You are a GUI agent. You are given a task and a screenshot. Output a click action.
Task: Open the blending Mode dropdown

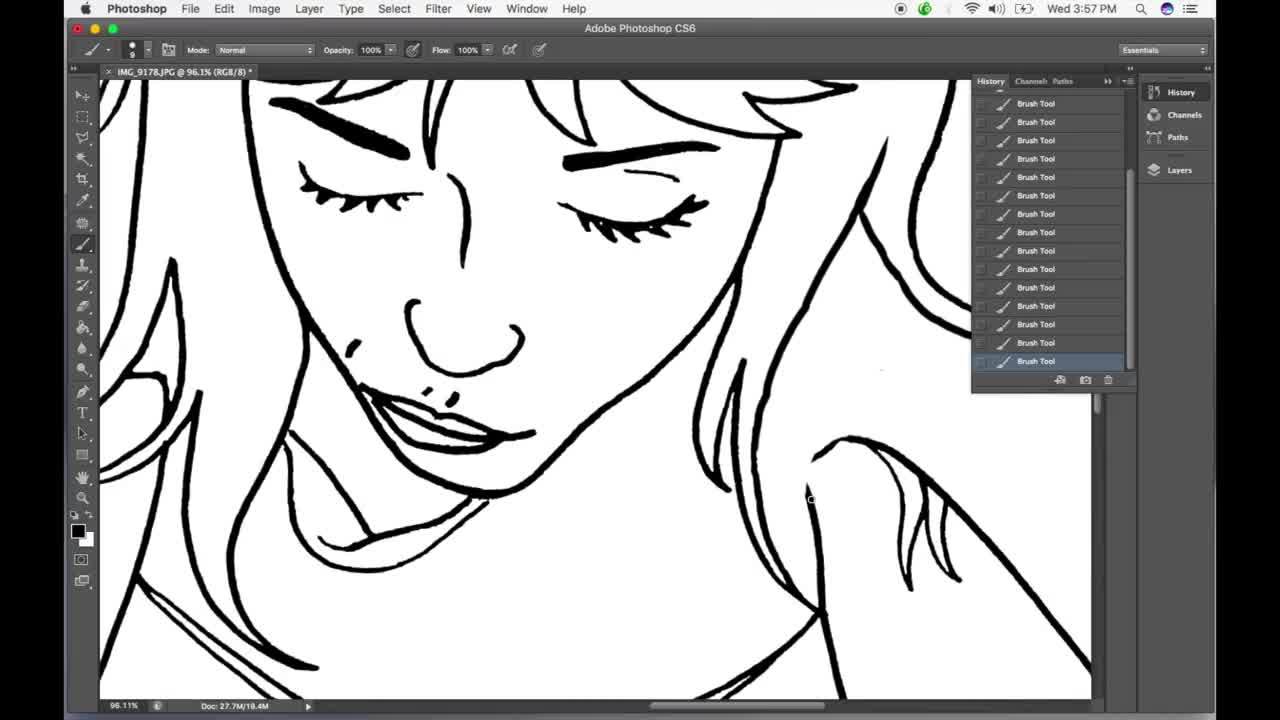point(265,50)
